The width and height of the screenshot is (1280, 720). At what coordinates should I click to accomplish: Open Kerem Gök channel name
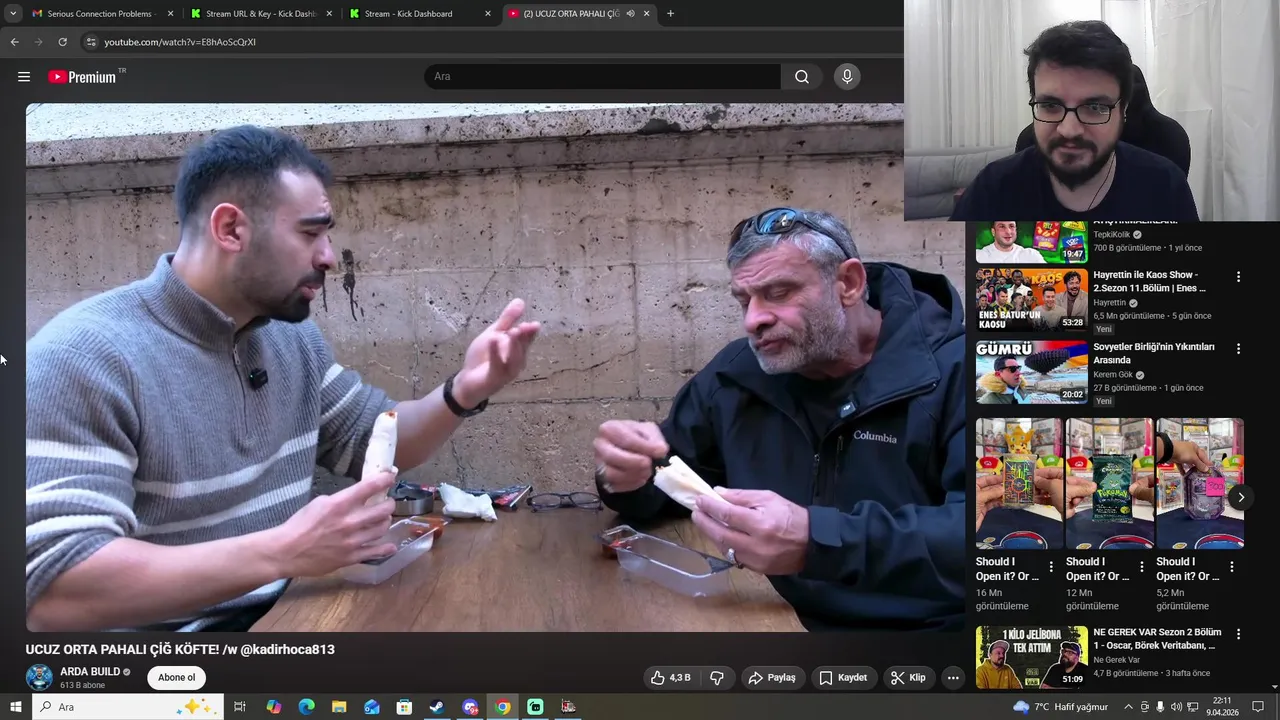pyautogui.click(x=1113, y=375)
